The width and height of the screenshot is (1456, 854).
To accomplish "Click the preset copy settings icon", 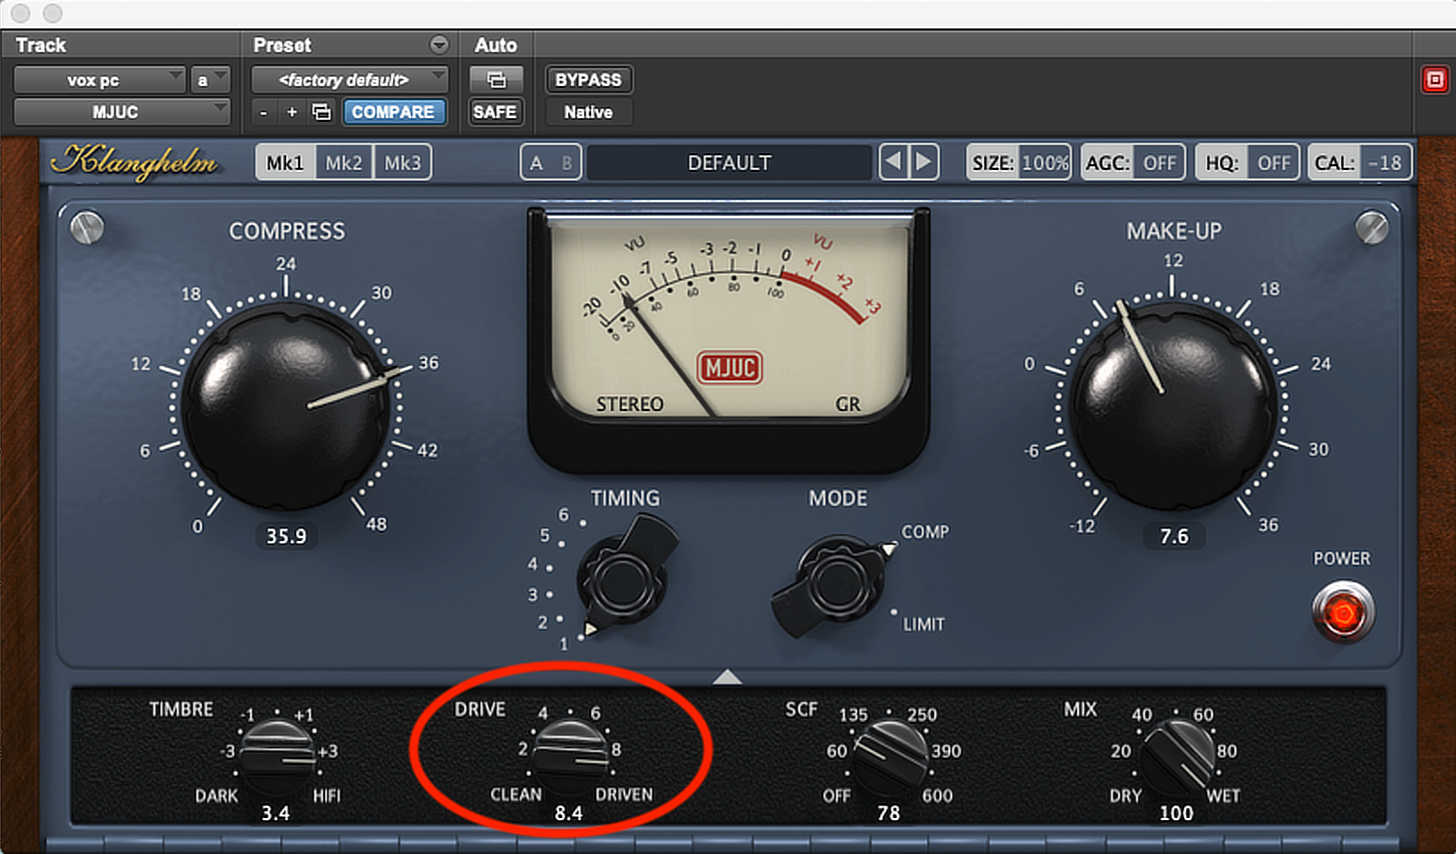I will pos(321,112).
